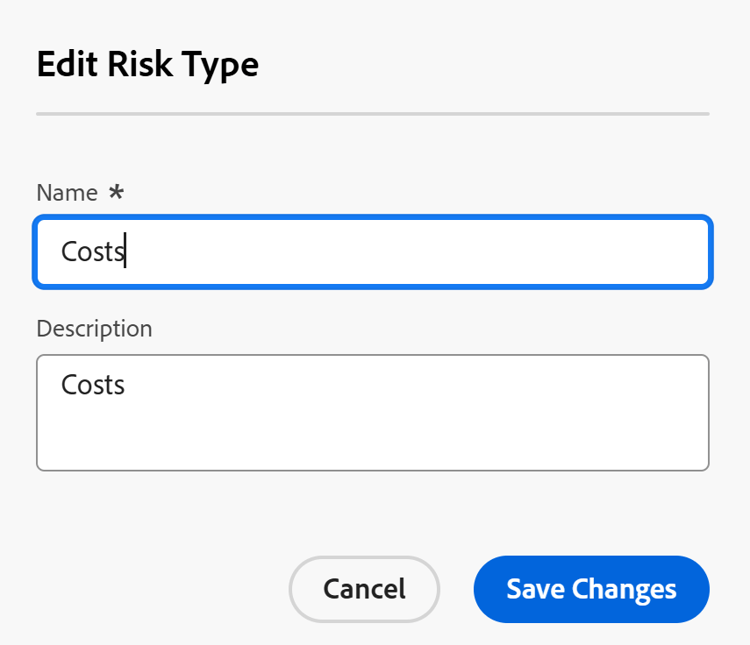
Task: Dismiss the dialog with Cancel
Action: (x=364, y=589)
